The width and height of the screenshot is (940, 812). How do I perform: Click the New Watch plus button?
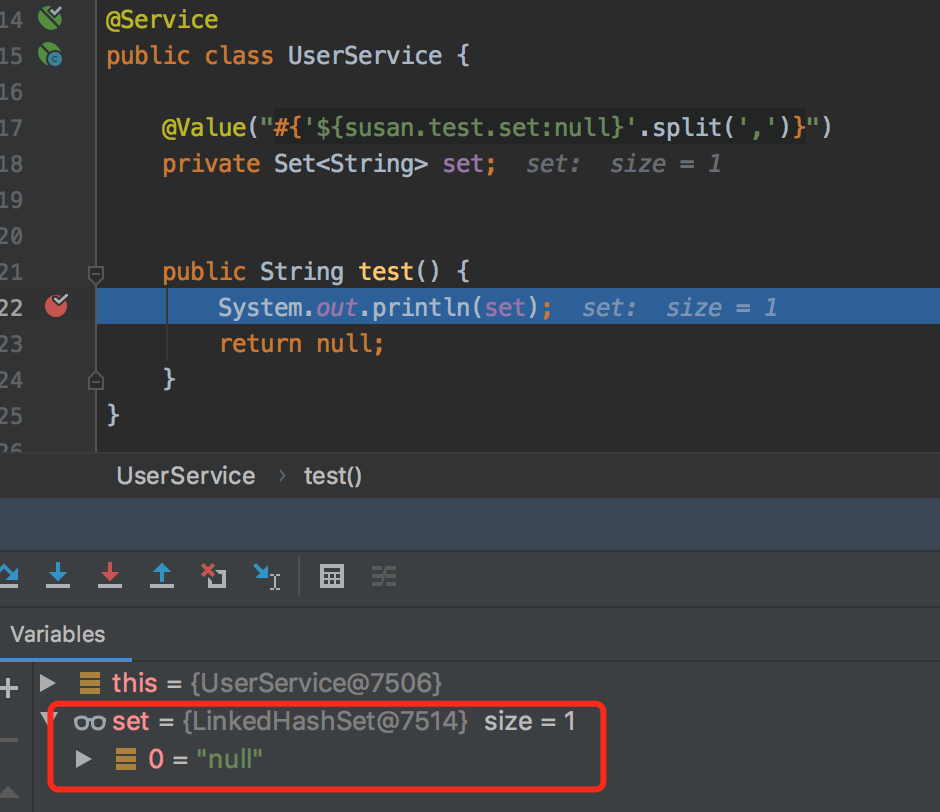pyautogui.click(x=9, y=687)
